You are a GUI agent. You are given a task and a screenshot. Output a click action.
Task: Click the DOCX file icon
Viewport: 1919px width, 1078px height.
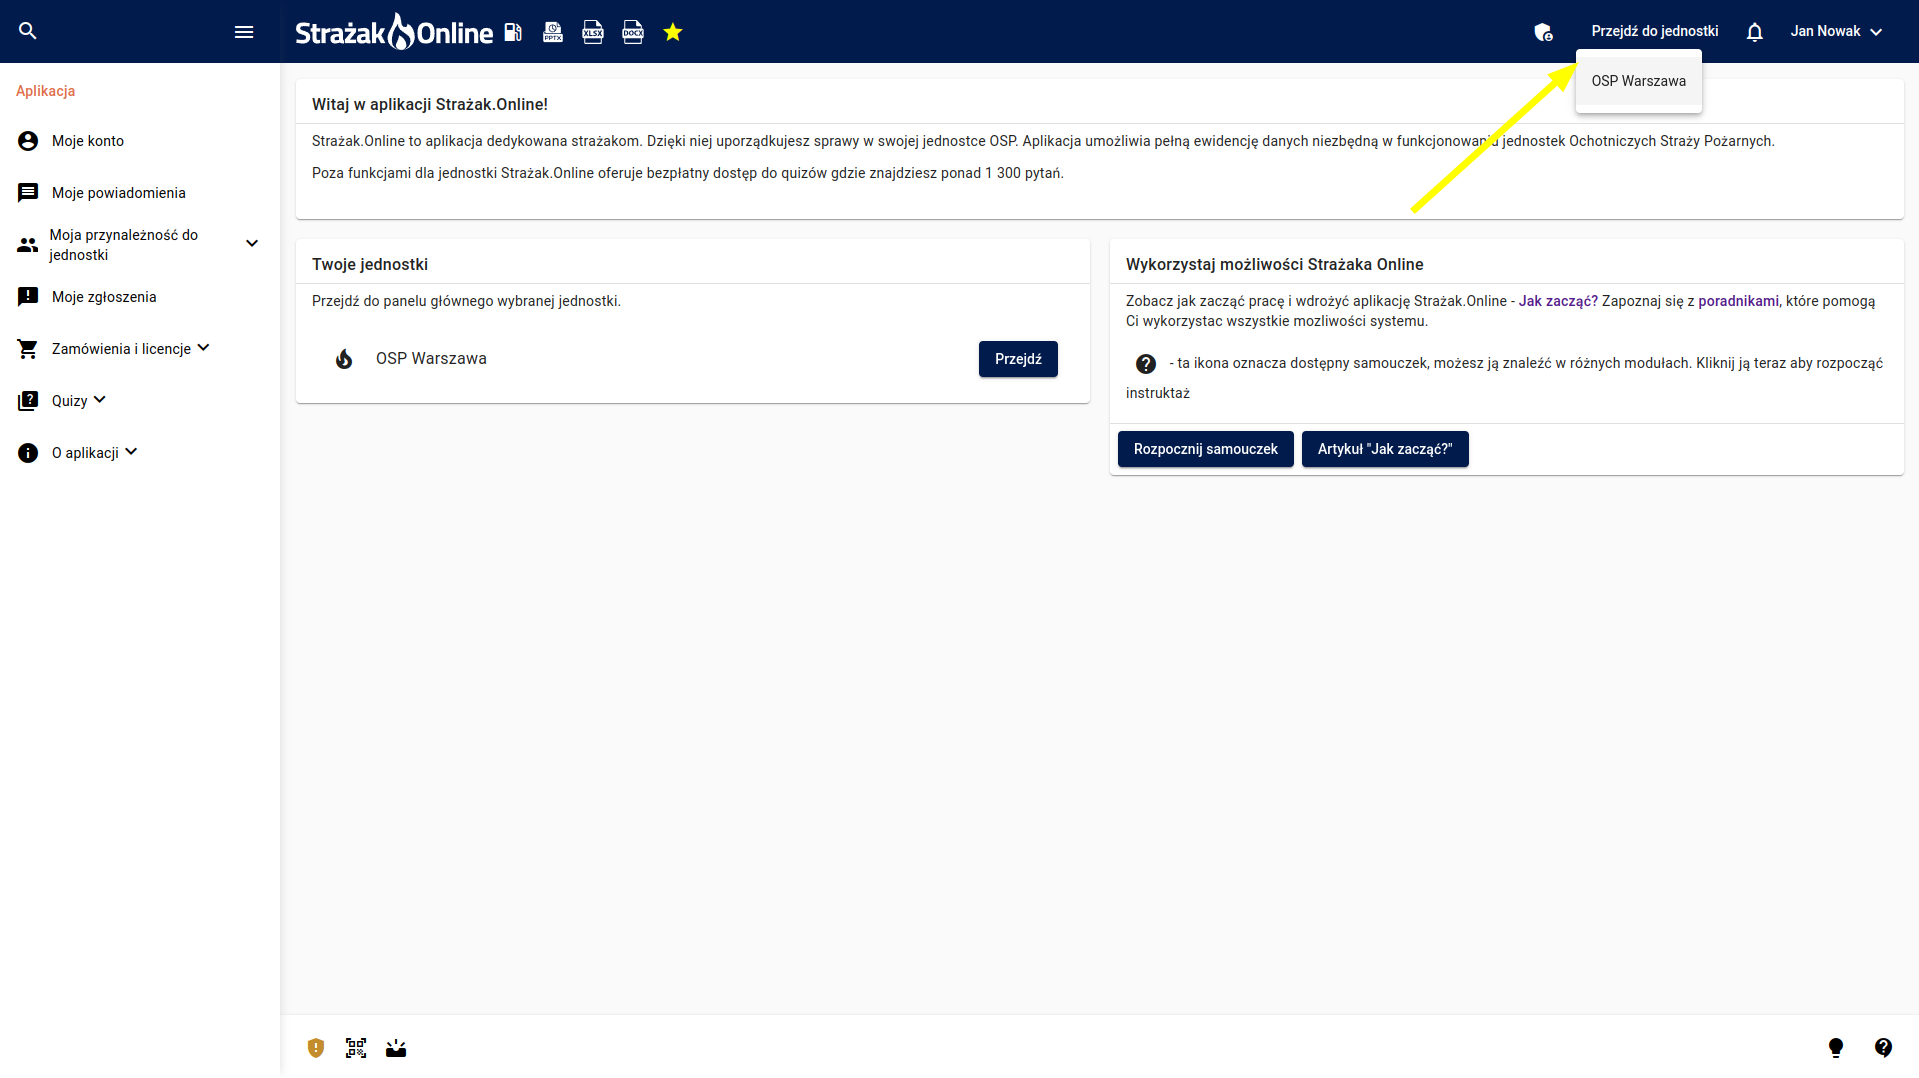(633, 32)
